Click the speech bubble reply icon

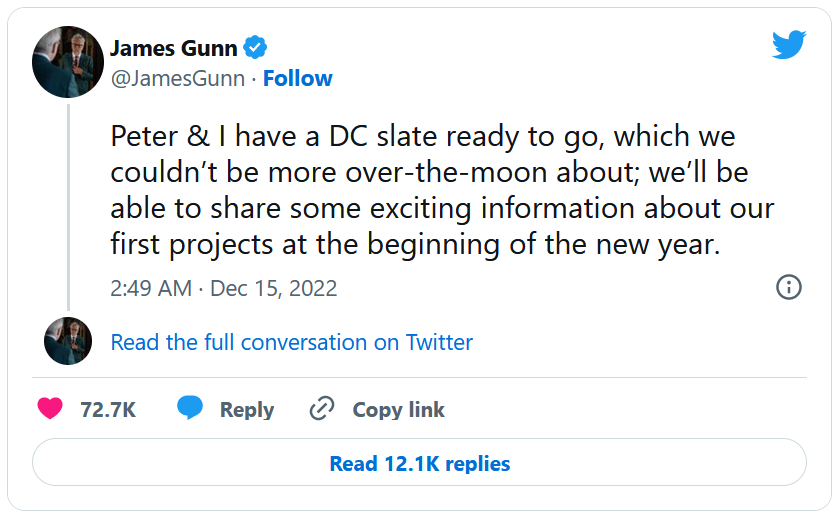click(x=190, y=409)
